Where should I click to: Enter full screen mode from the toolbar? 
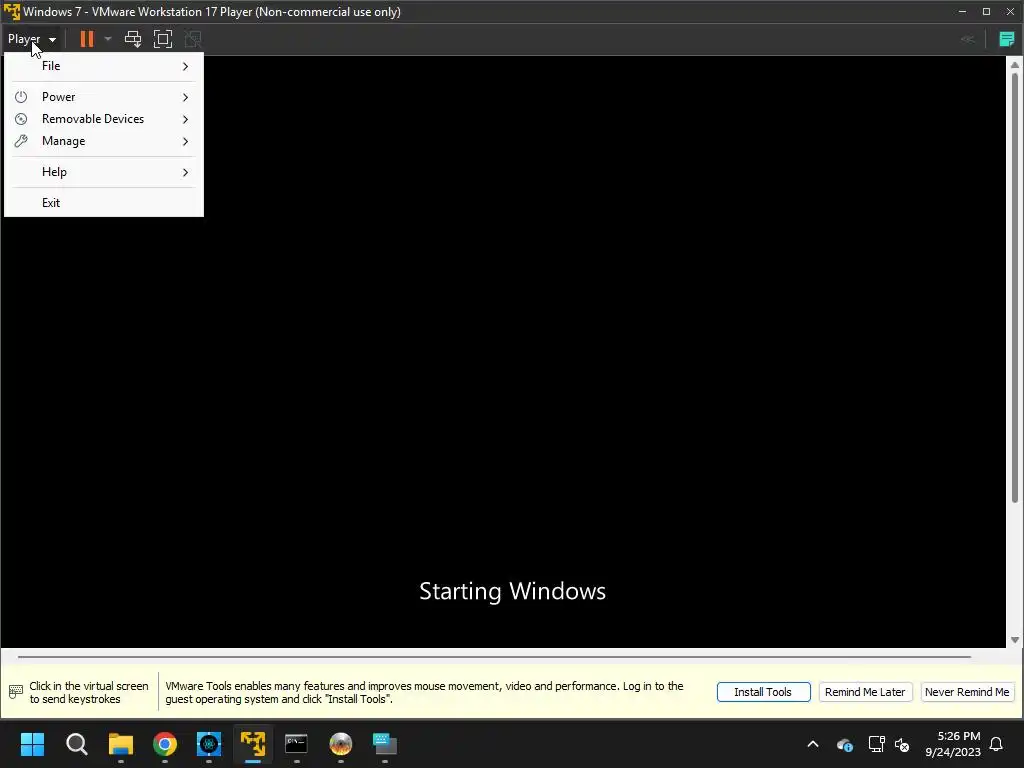pos(163,39)
